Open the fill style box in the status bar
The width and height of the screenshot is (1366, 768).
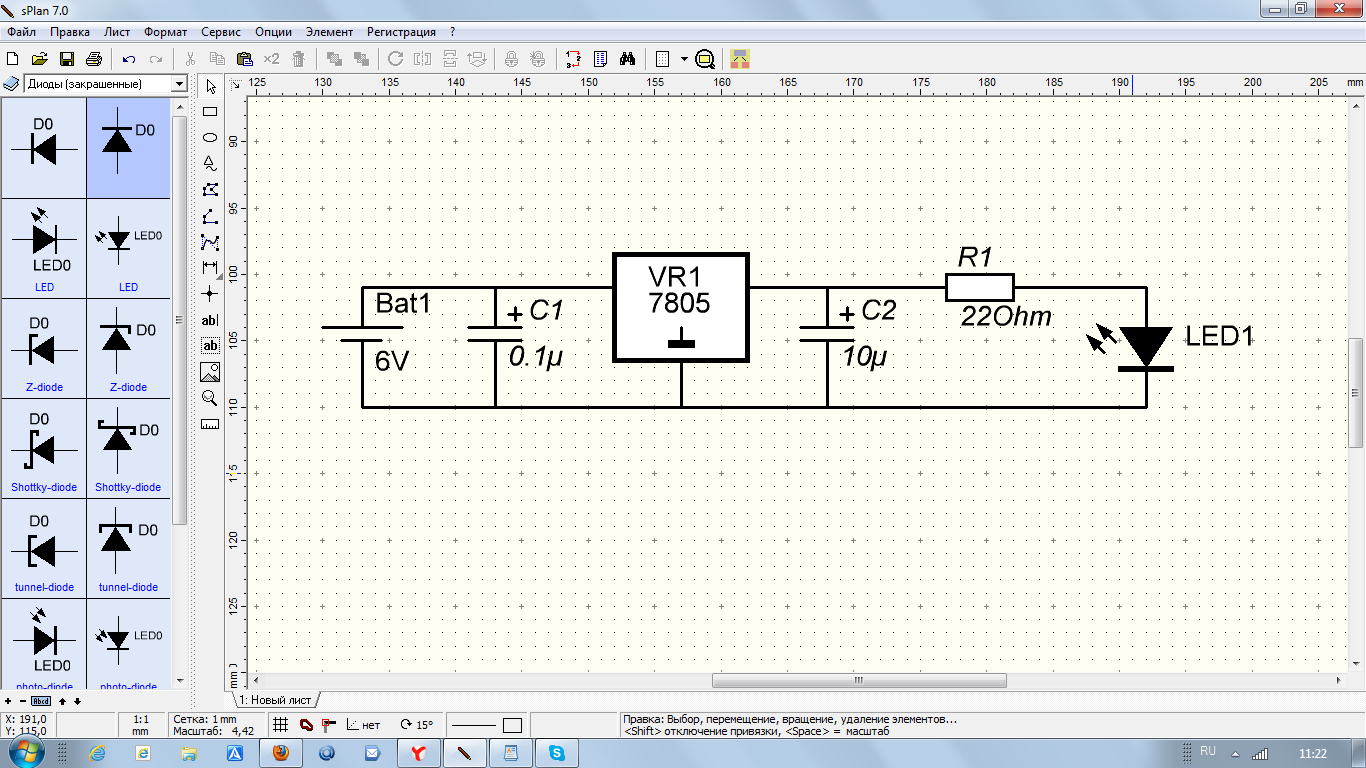coord(512,725)
